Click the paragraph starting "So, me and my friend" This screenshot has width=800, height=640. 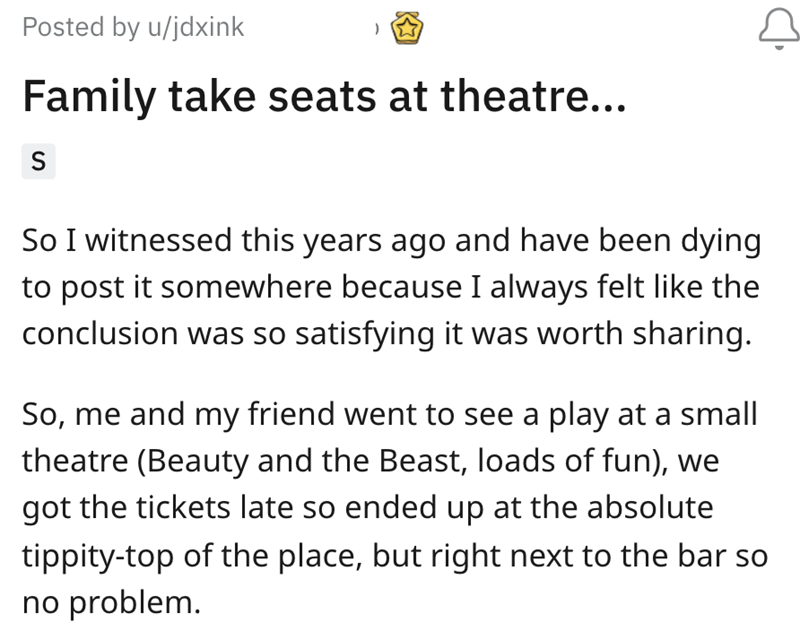coord(390,508)
